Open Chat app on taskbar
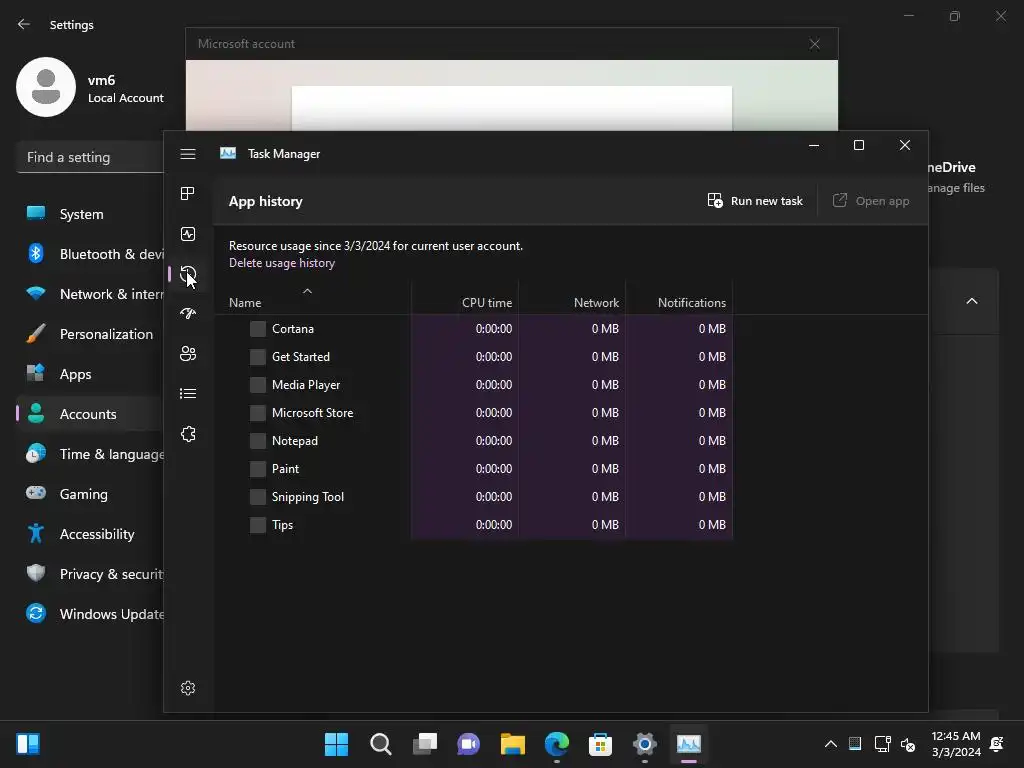This screenshot has height=768, width=1024. pyautogui.click(x=468, y=744)
